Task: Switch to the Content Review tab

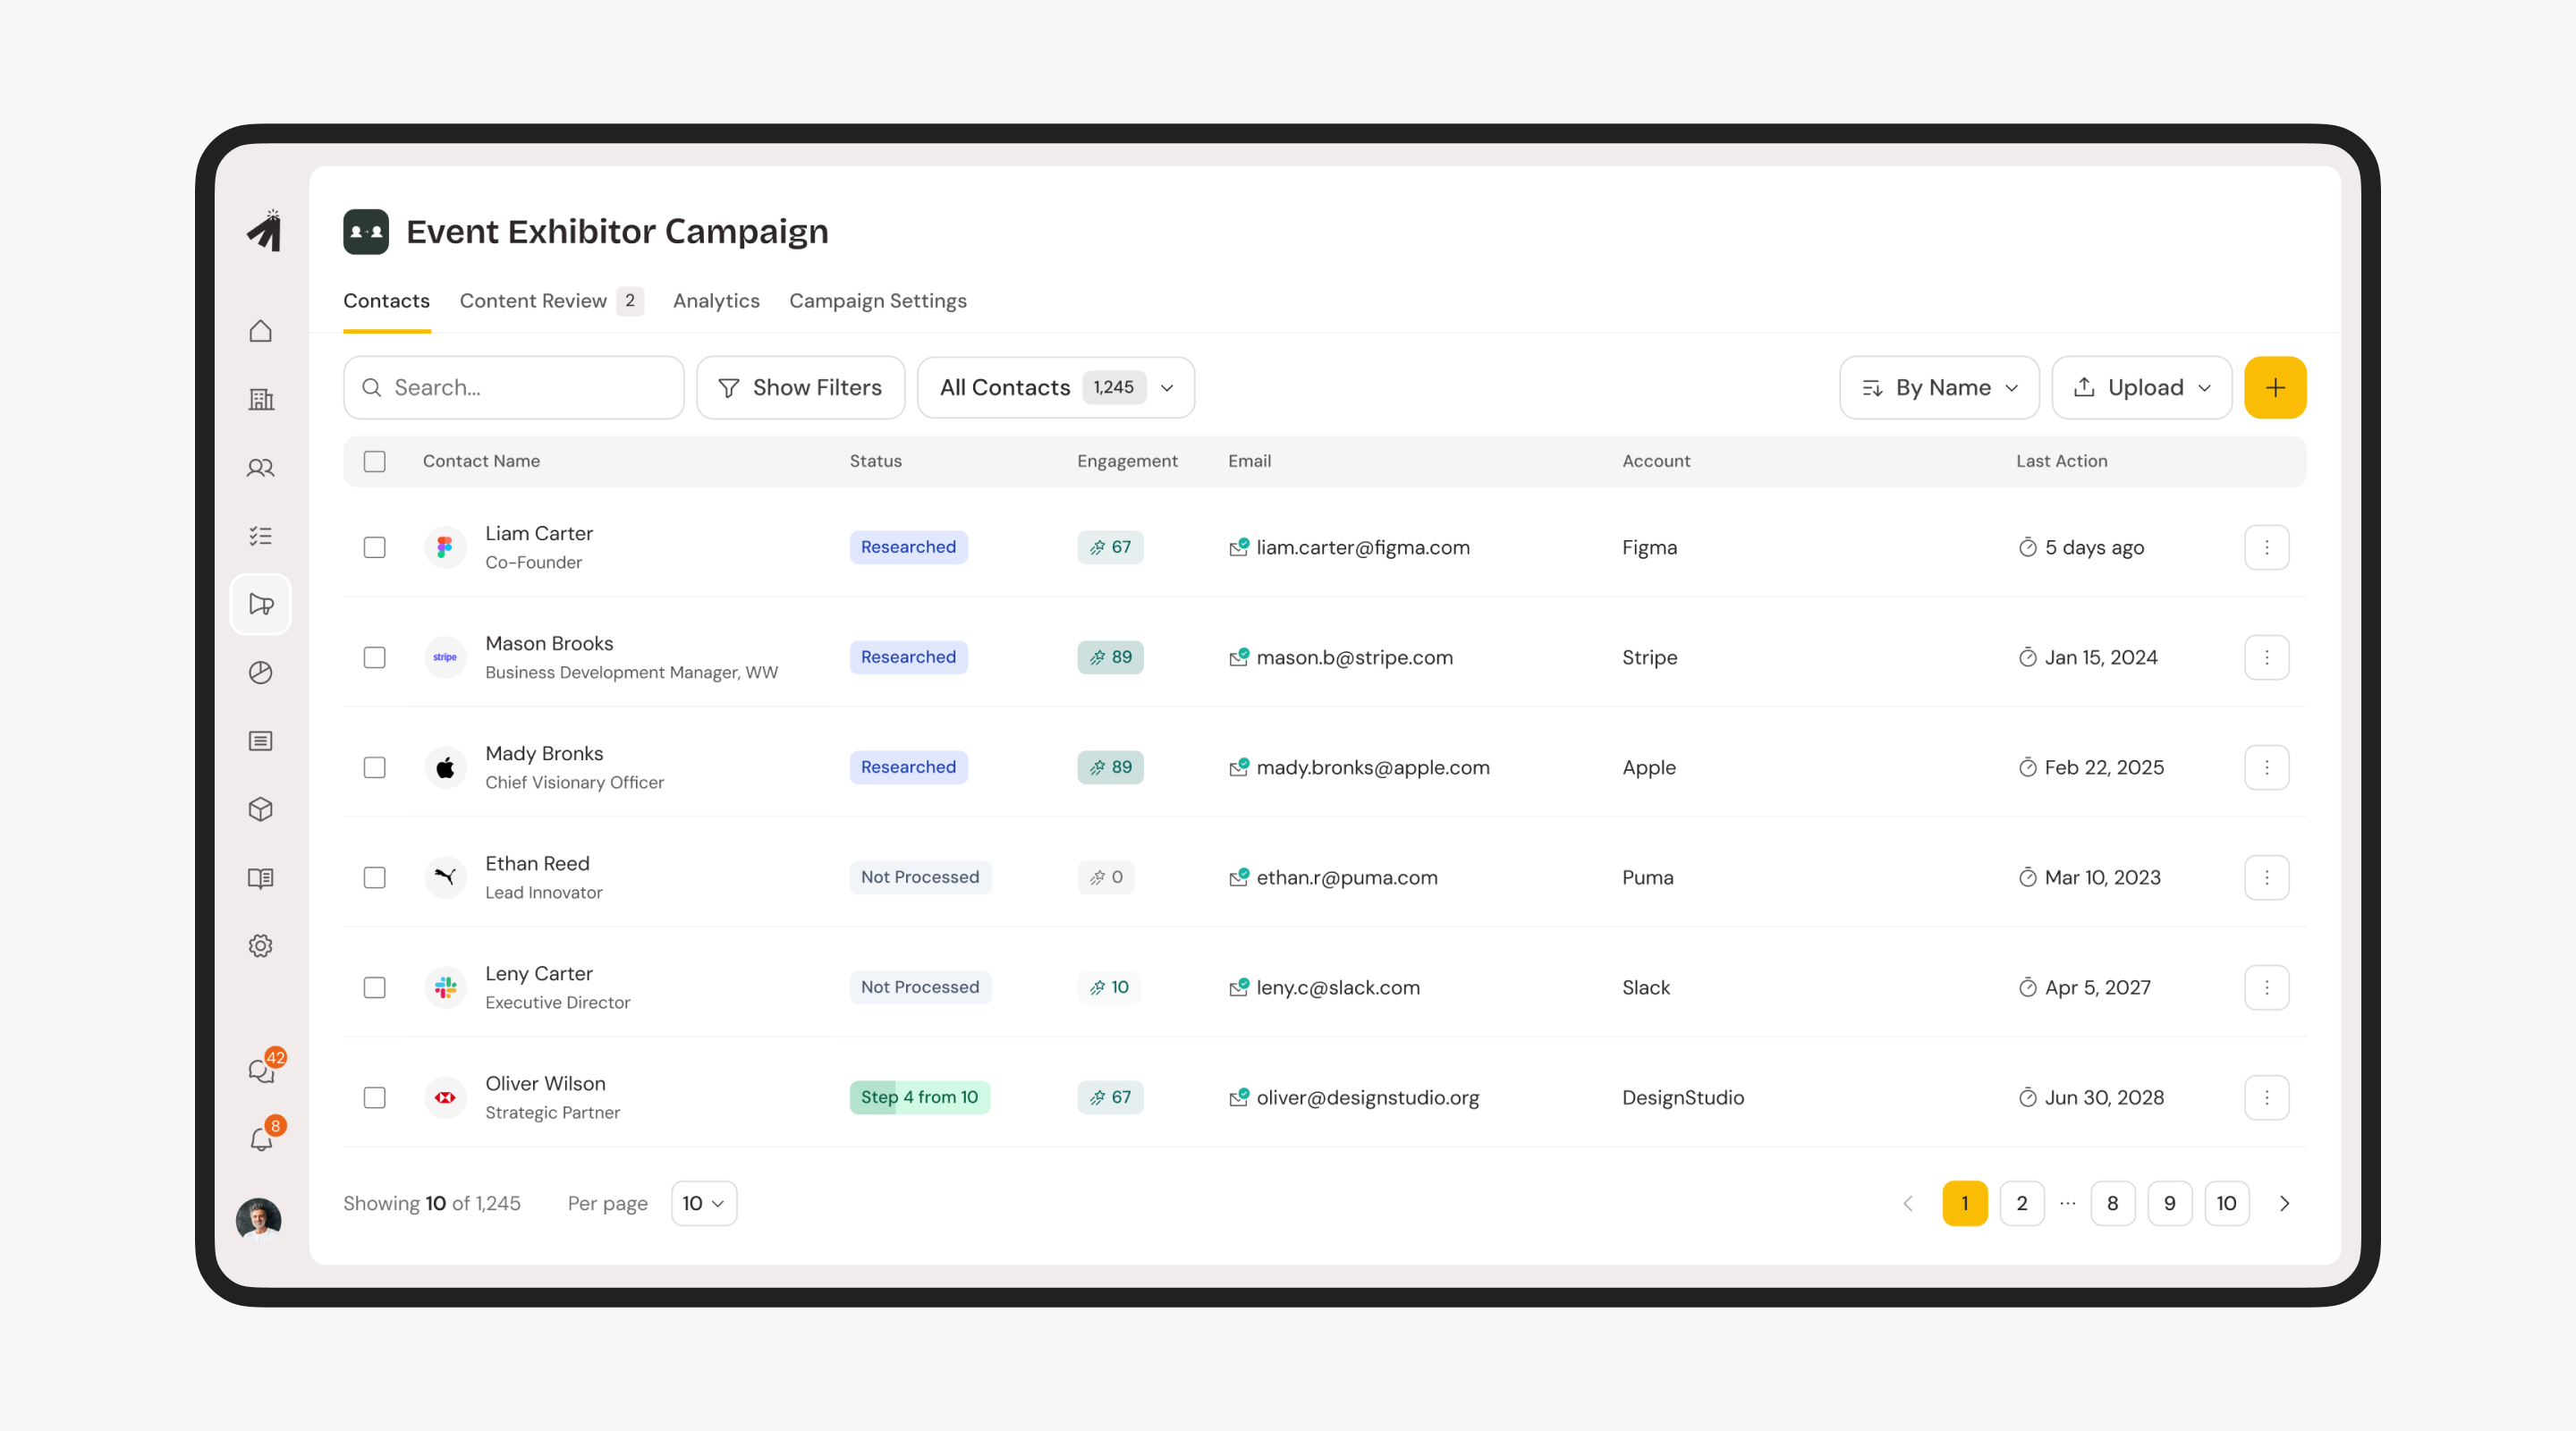Action: click(533, 301)
